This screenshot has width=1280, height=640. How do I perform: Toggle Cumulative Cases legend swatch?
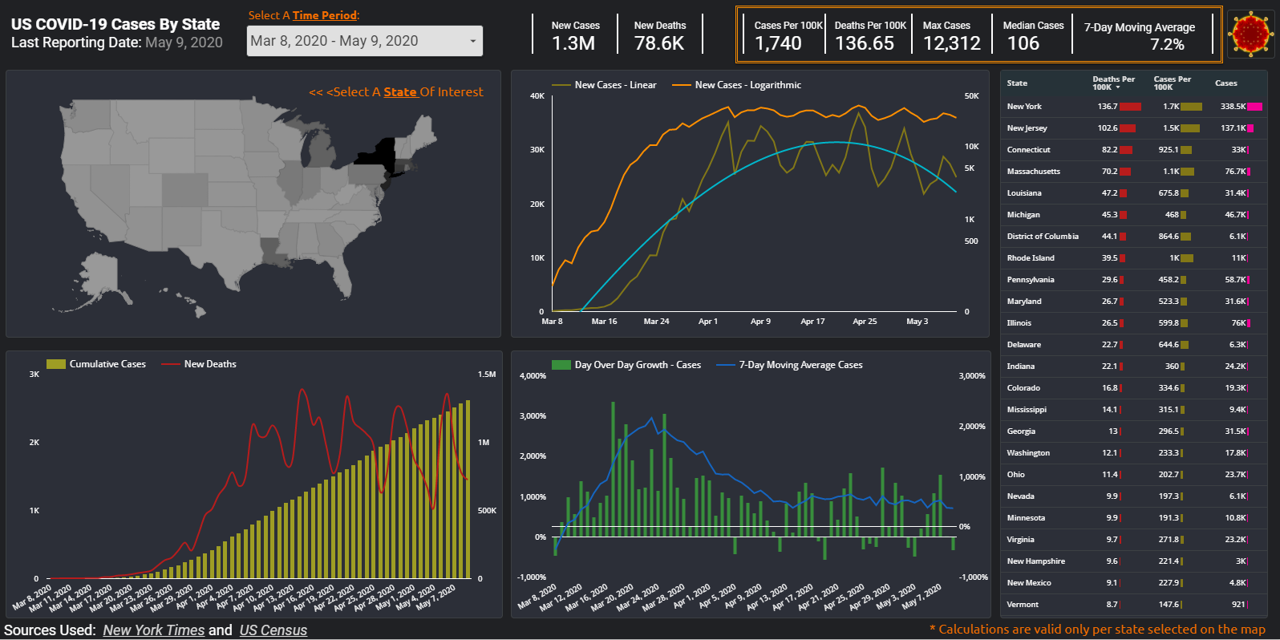(56, 364)
